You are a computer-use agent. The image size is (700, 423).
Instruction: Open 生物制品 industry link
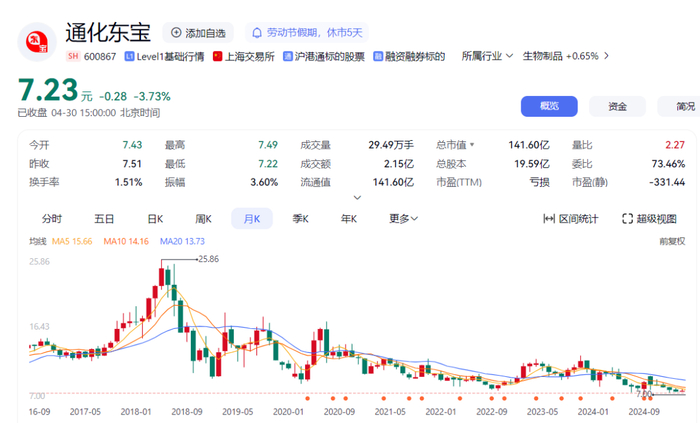tap(542, 56)
